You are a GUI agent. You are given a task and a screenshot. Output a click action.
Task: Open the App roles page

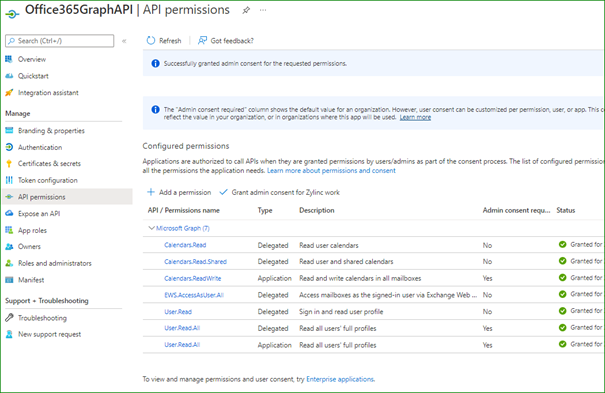32,230
